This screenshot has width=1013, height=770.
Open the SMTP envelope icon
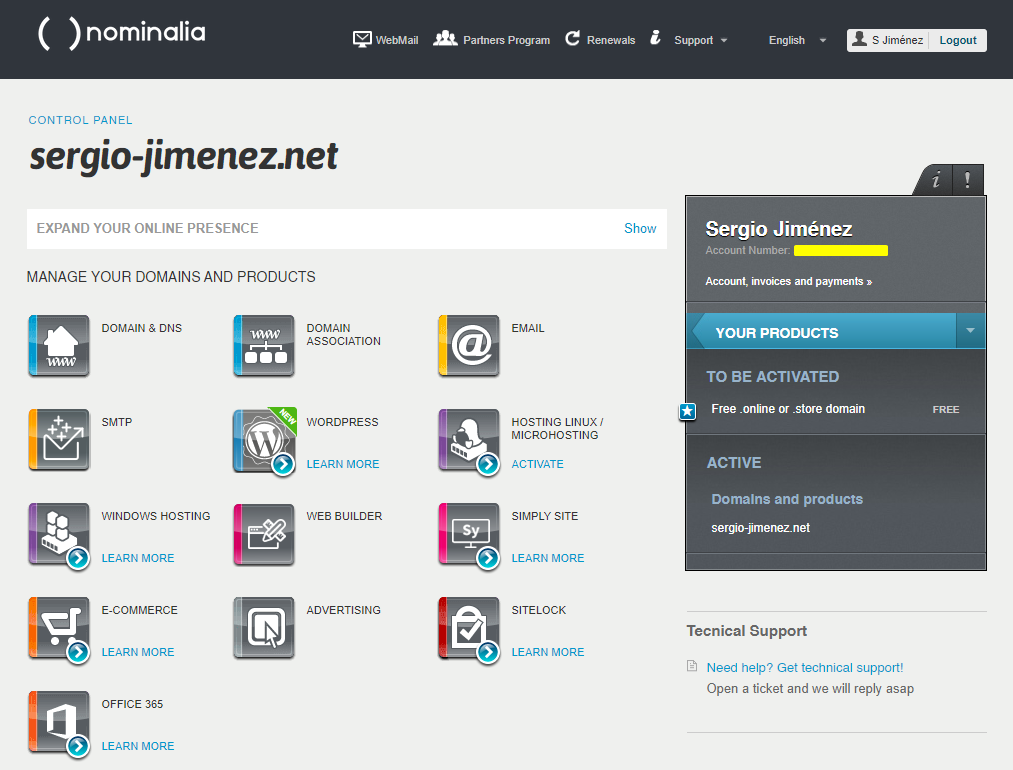click(59, 439)
